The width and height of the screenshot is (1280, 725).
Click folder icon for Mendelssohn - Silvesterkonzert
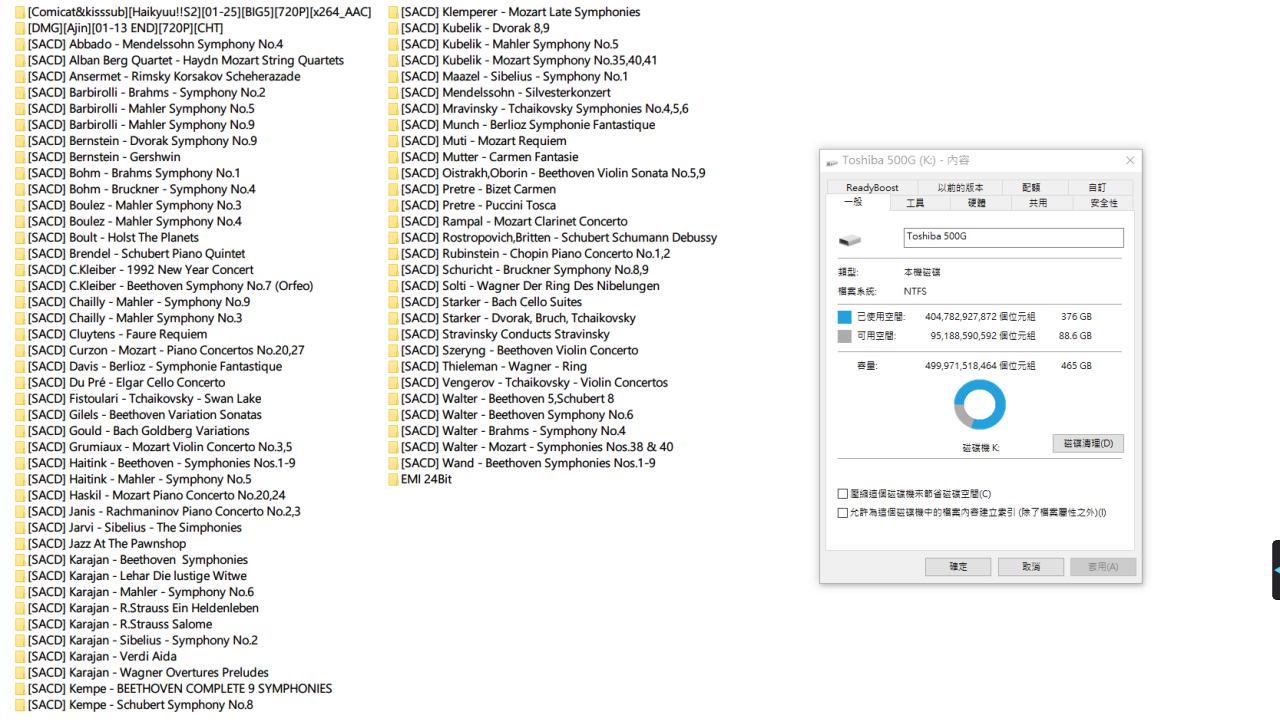click(x=393, y=93)
